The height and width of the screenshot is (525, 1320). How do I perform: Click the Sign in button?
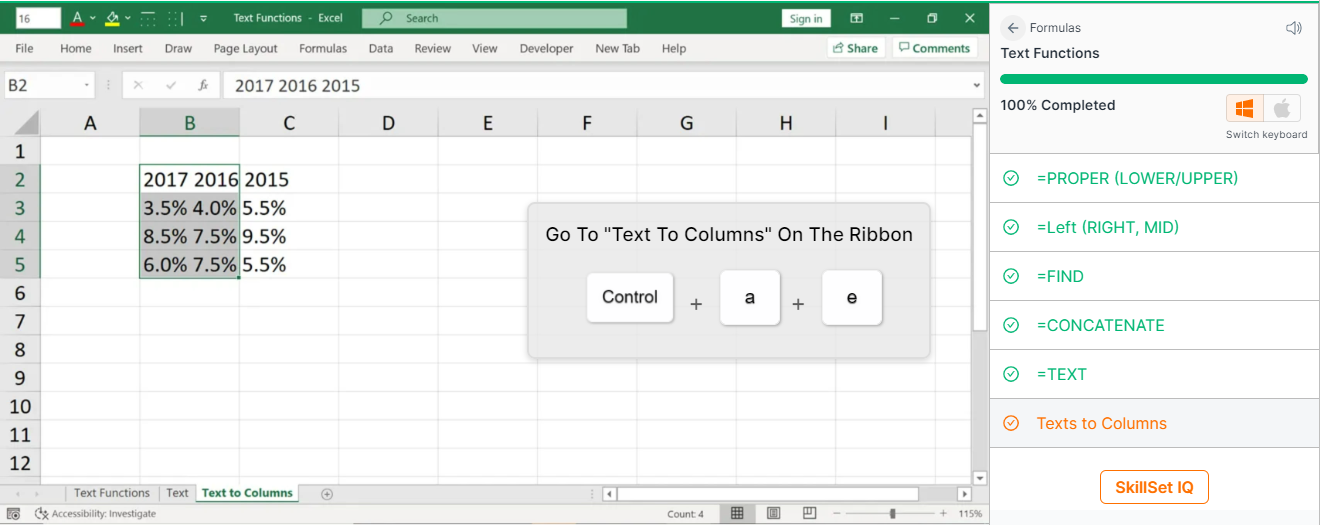coord(806,18)
